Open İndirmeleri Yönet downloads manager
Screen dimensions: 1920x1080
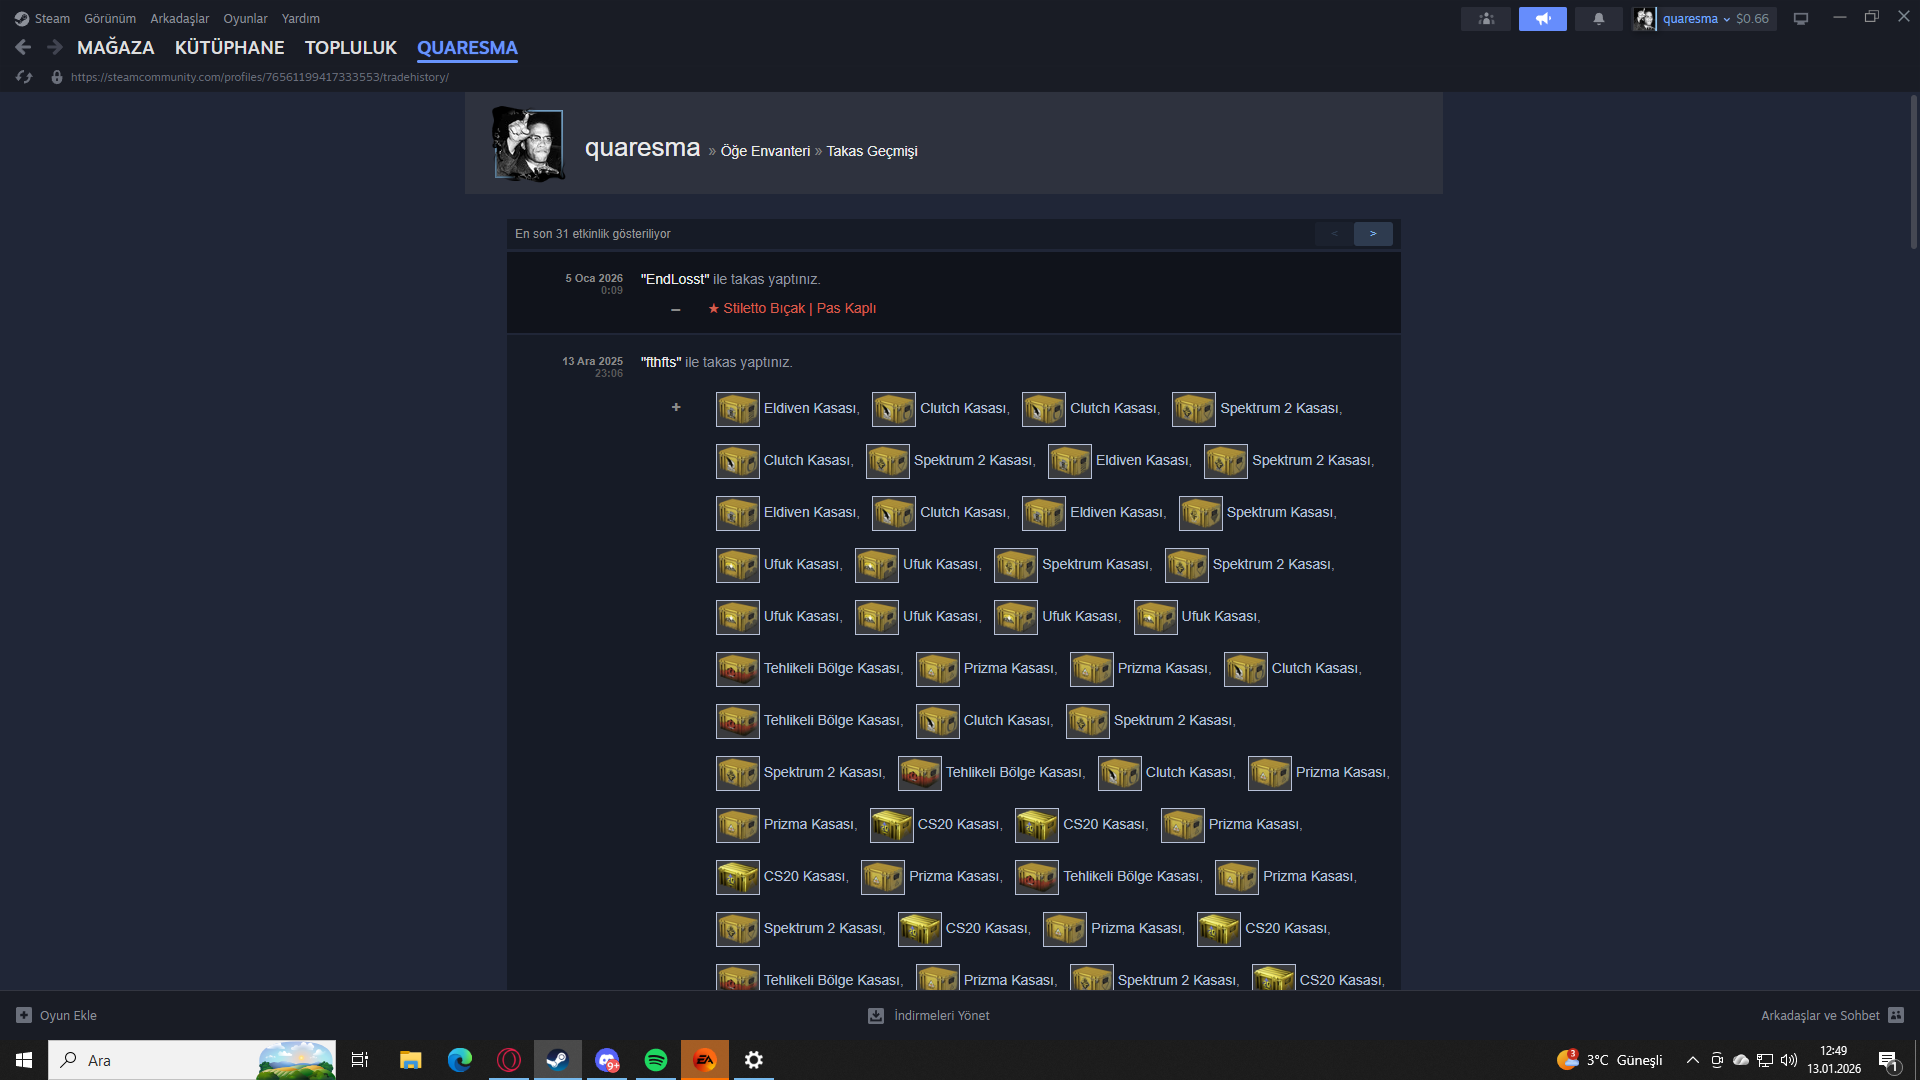[x=929, y=1015]
